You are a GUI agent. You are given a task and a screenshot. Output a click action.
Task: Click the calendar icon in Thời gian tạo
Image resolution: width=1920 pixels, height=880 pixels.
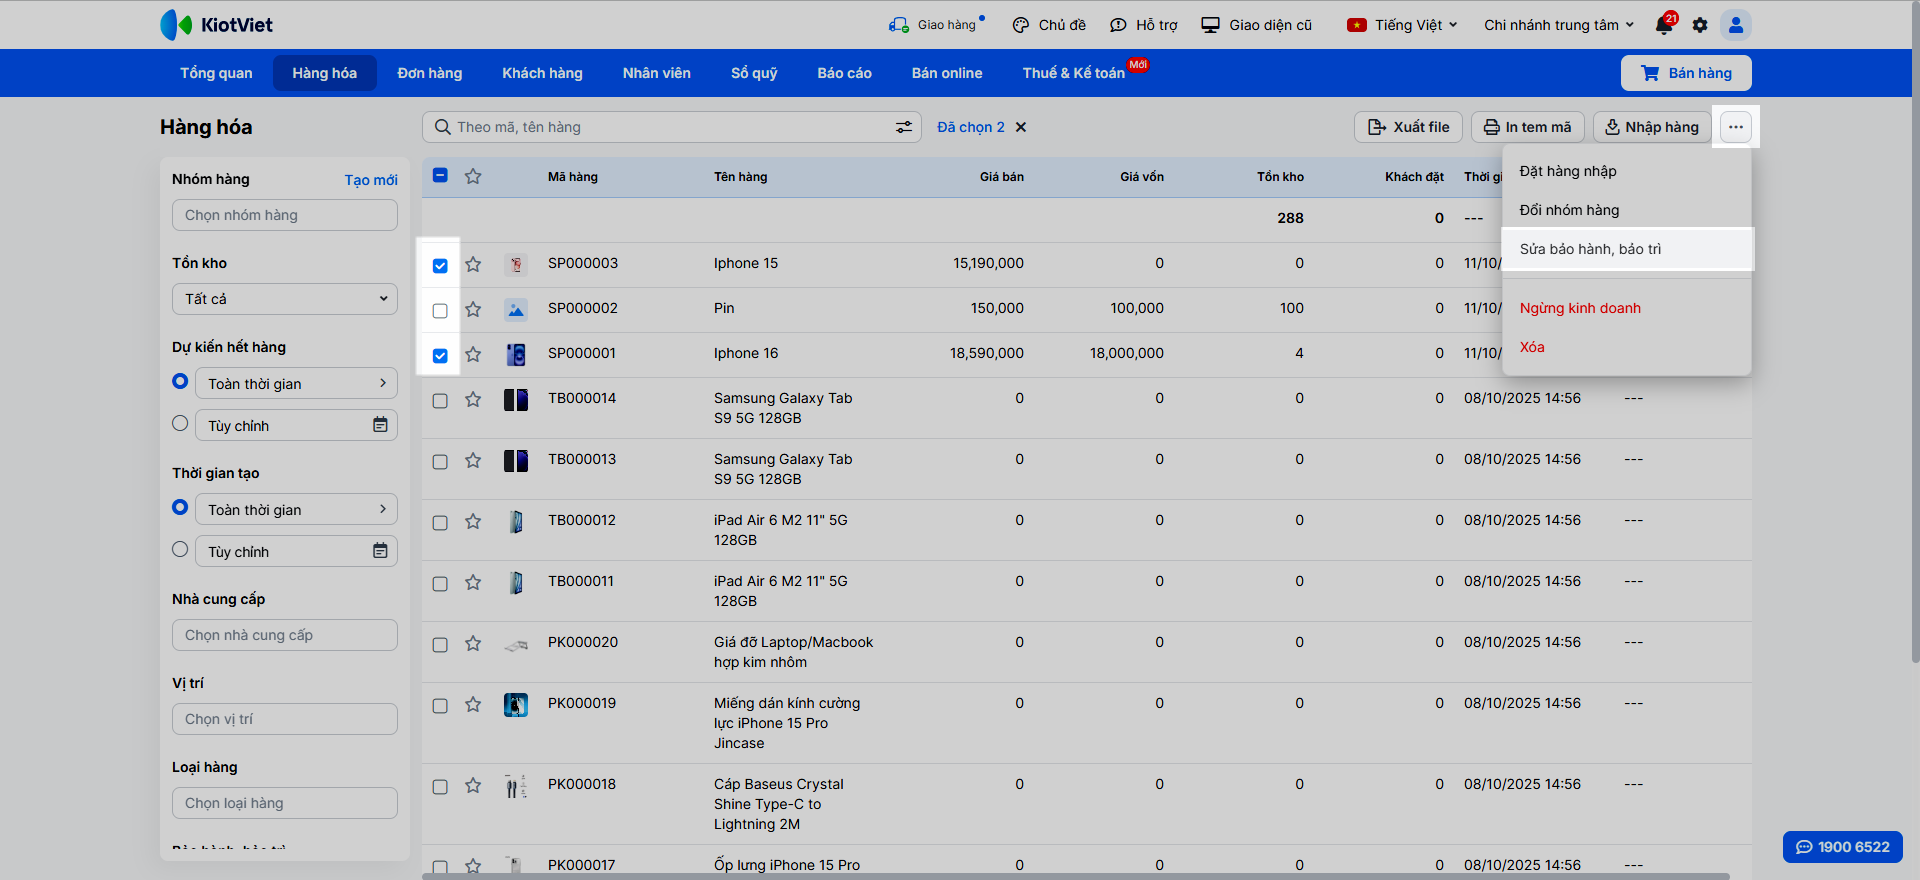coord(380,551)
